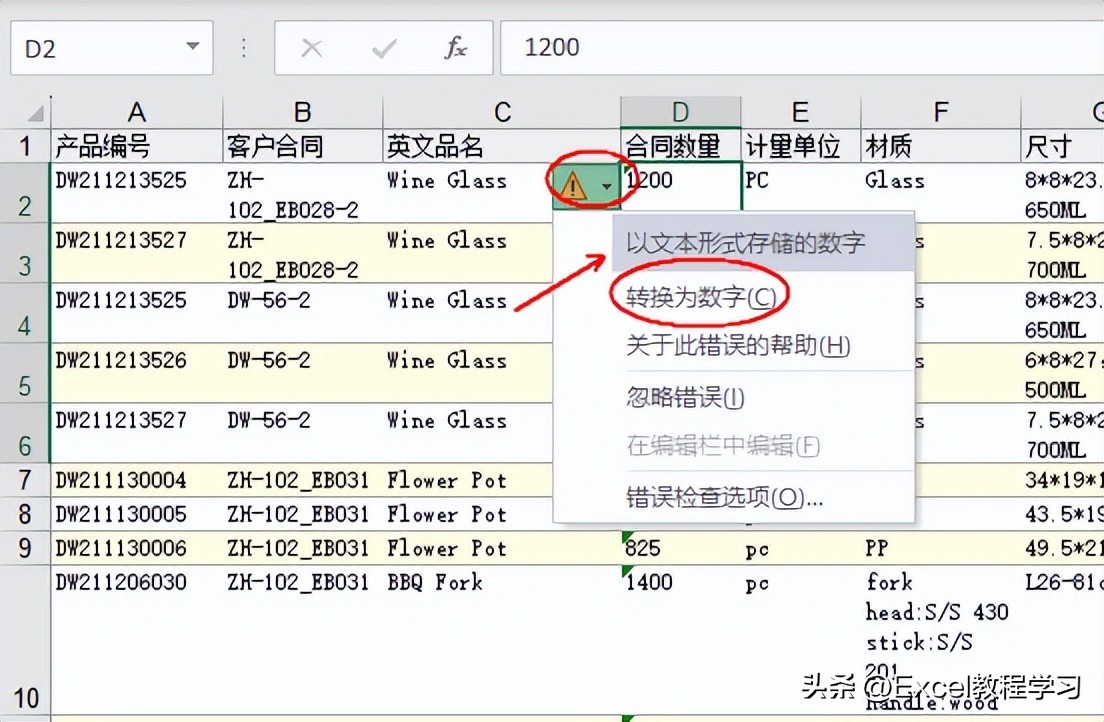Open 错误检查选项(O)... menu item
Image resolution: width=1104 pixels, height=722 pixels.
(724, 498)
